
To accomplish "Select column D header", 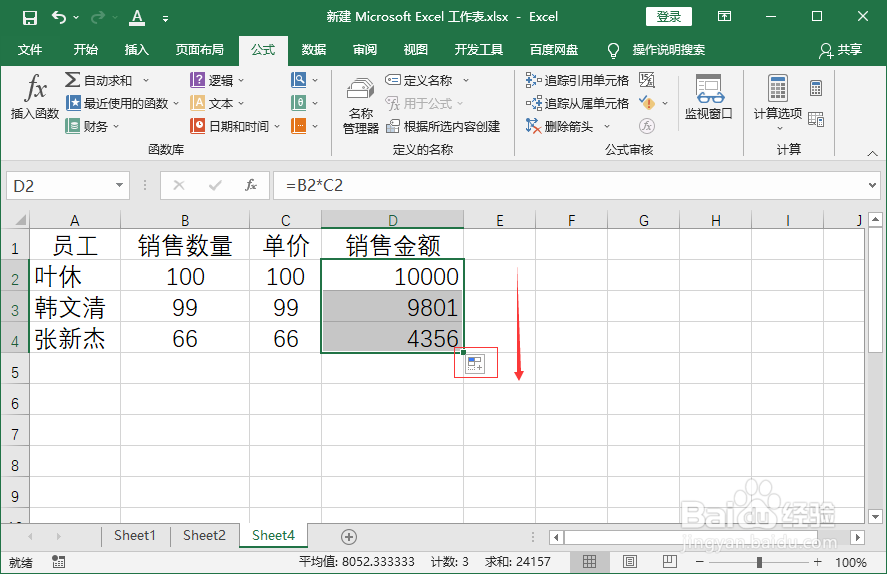I will [x=393, y=220].
